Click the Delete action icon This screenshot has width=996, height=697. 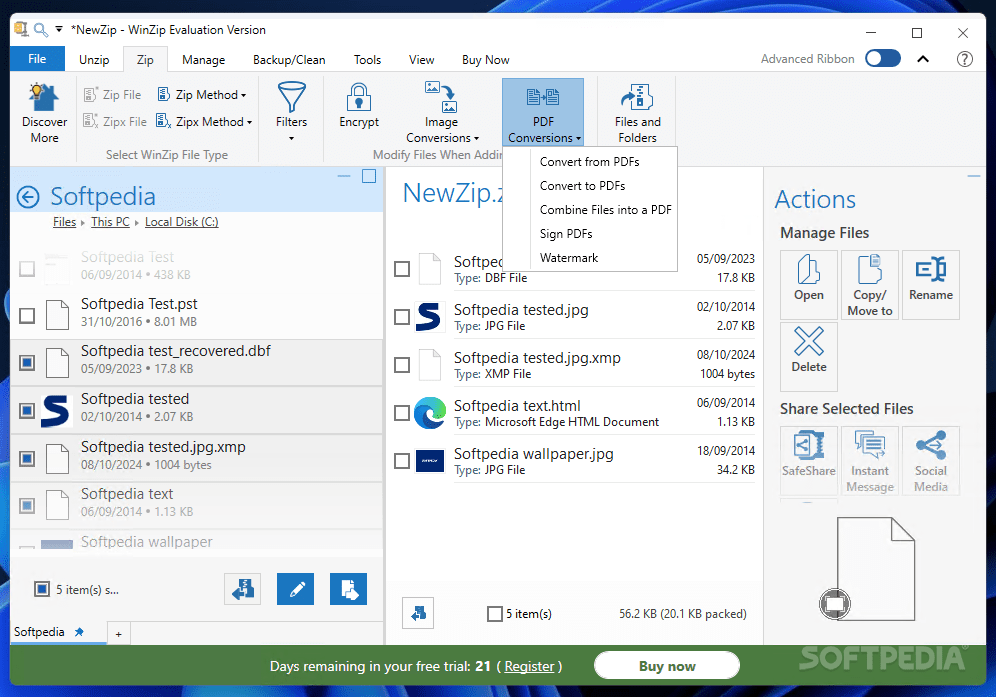[809, 356]
